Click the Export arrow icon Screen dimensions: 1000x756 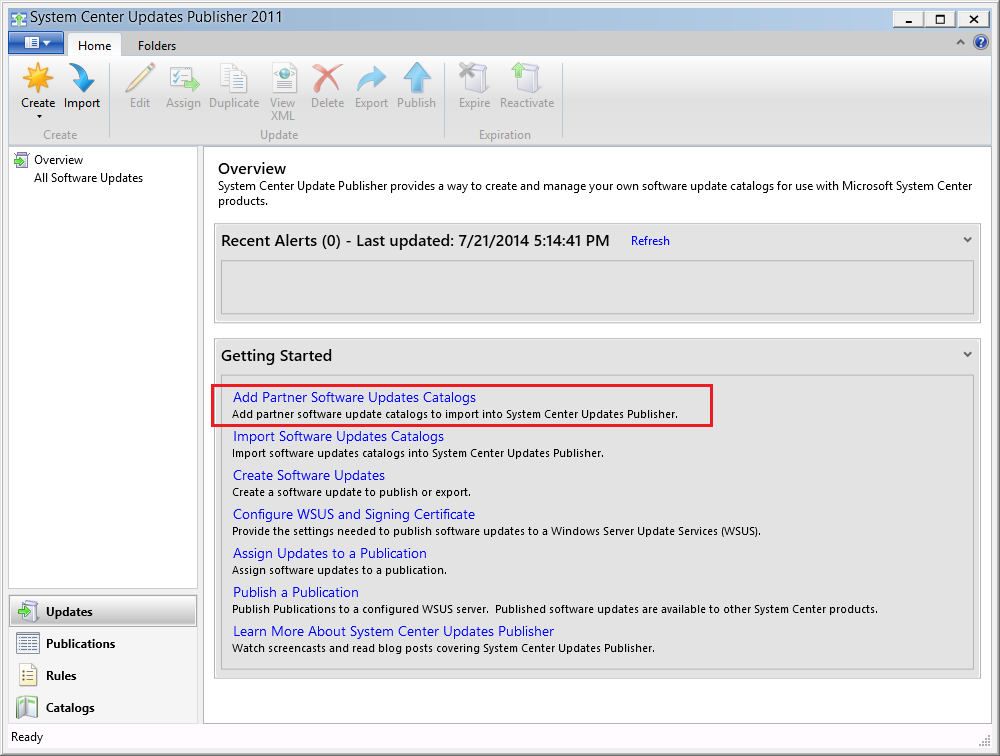tap(371, 79)
